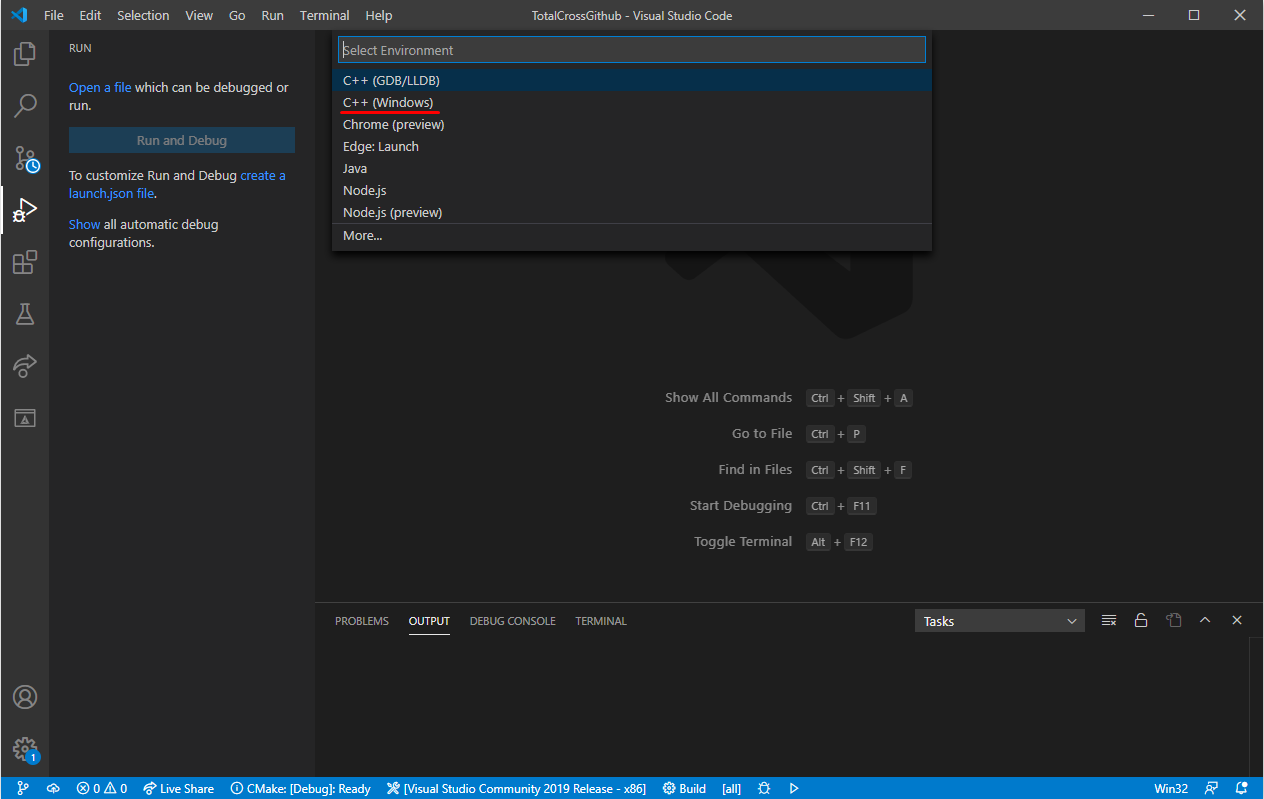This screenshot has height=799, width=1264.
Task: Close the bottom panel
Action: [1237, 620]
